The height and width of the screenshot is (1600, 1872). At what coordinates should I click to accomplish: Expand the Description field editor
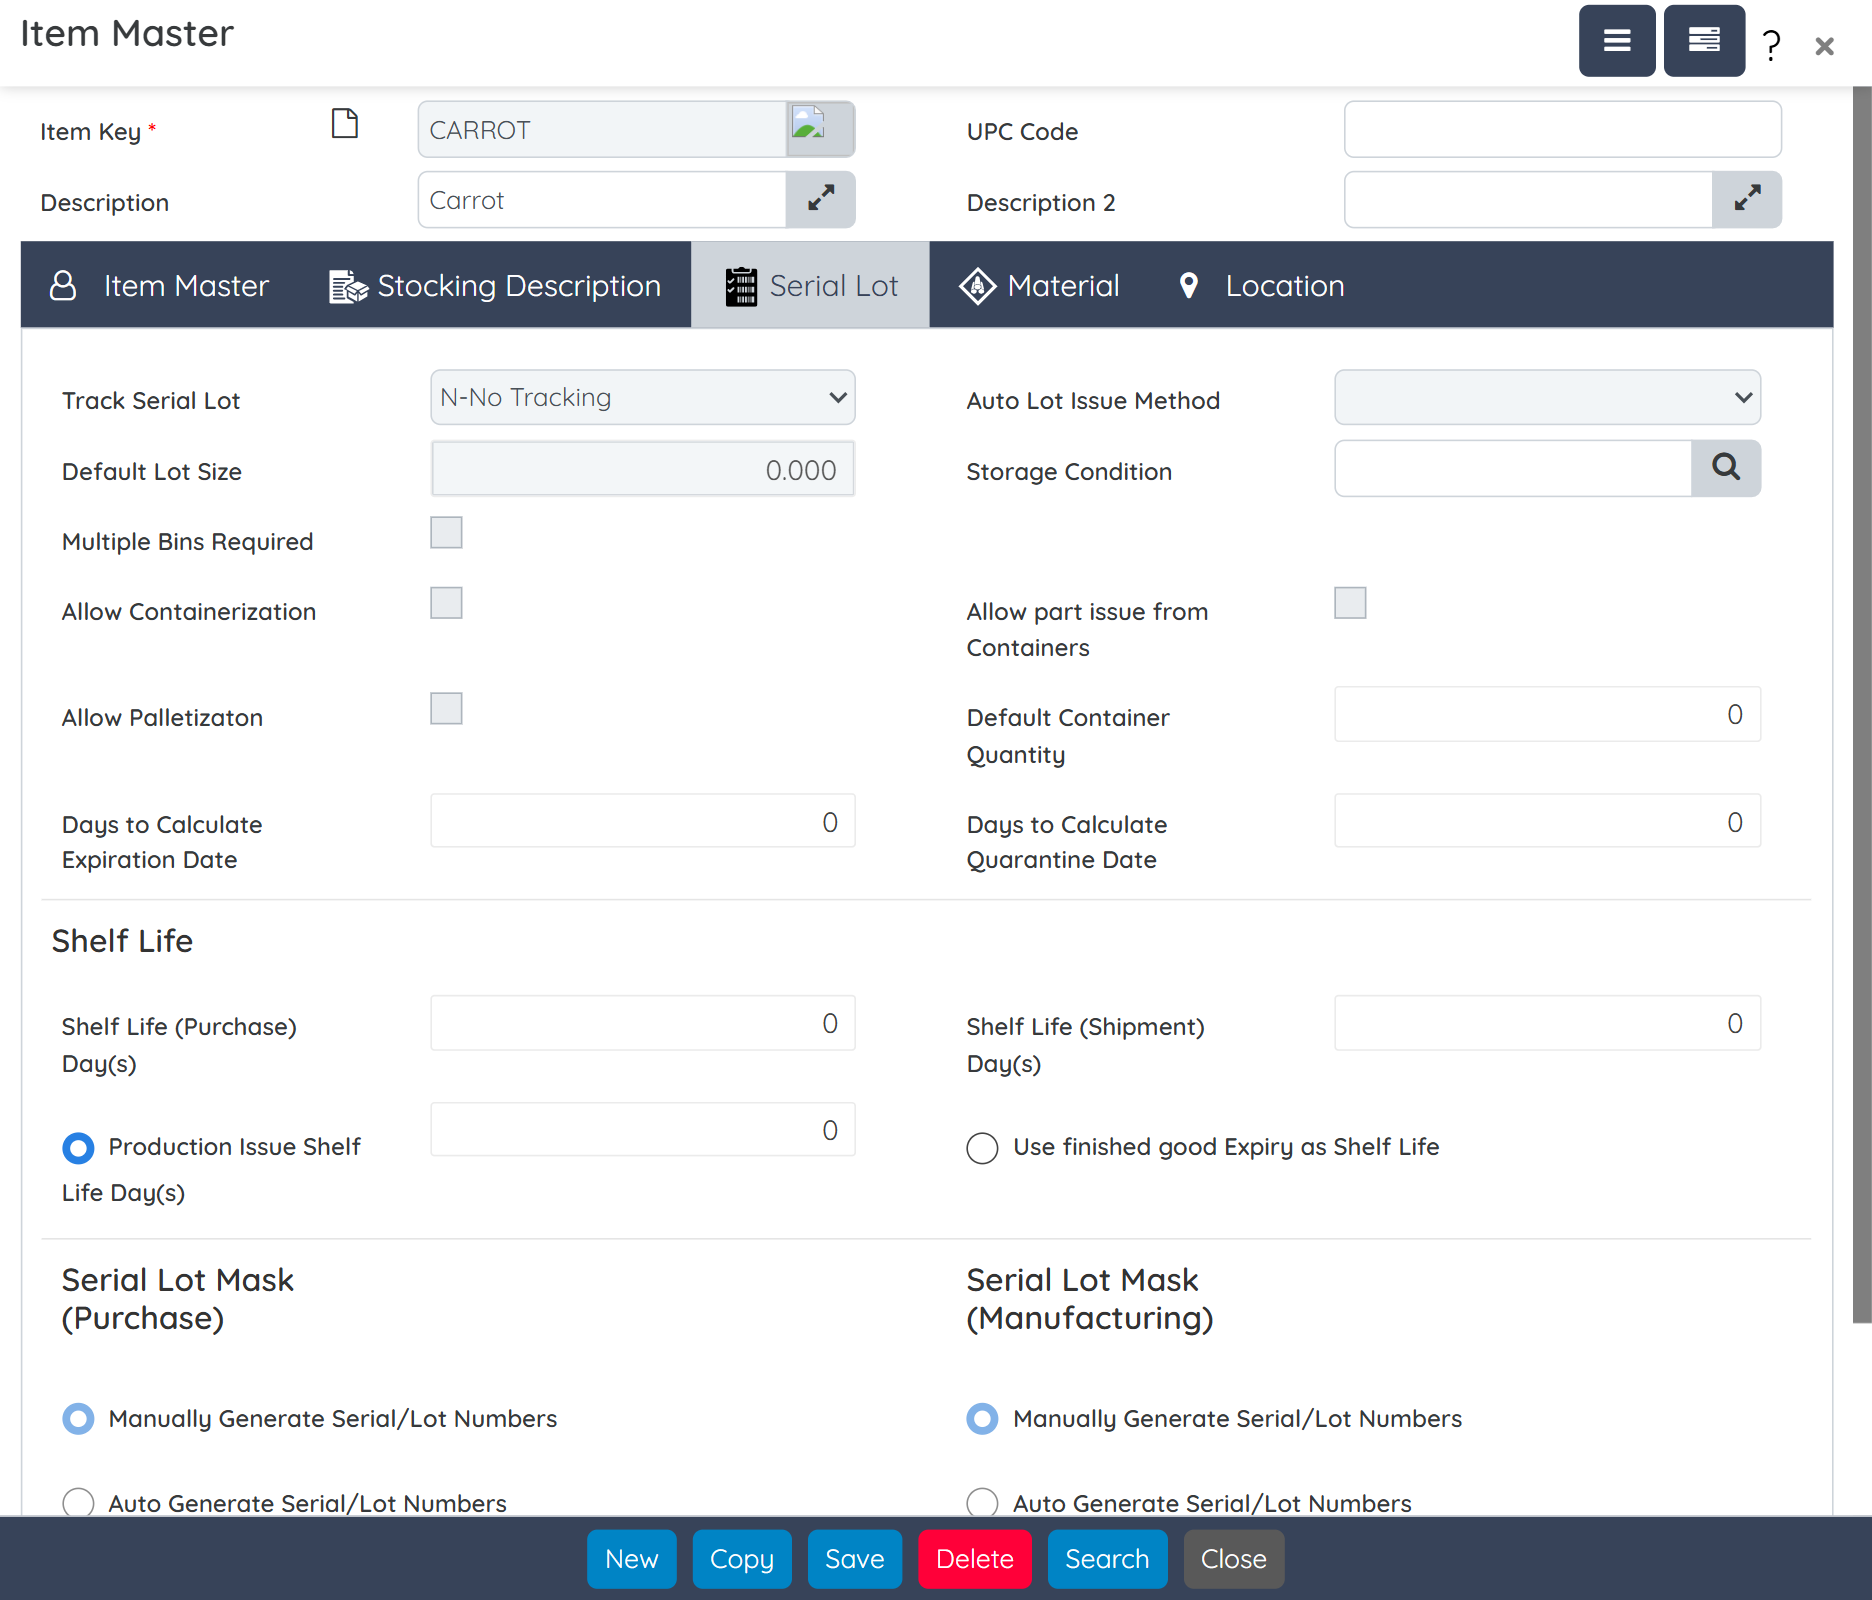tap(820, 199)
